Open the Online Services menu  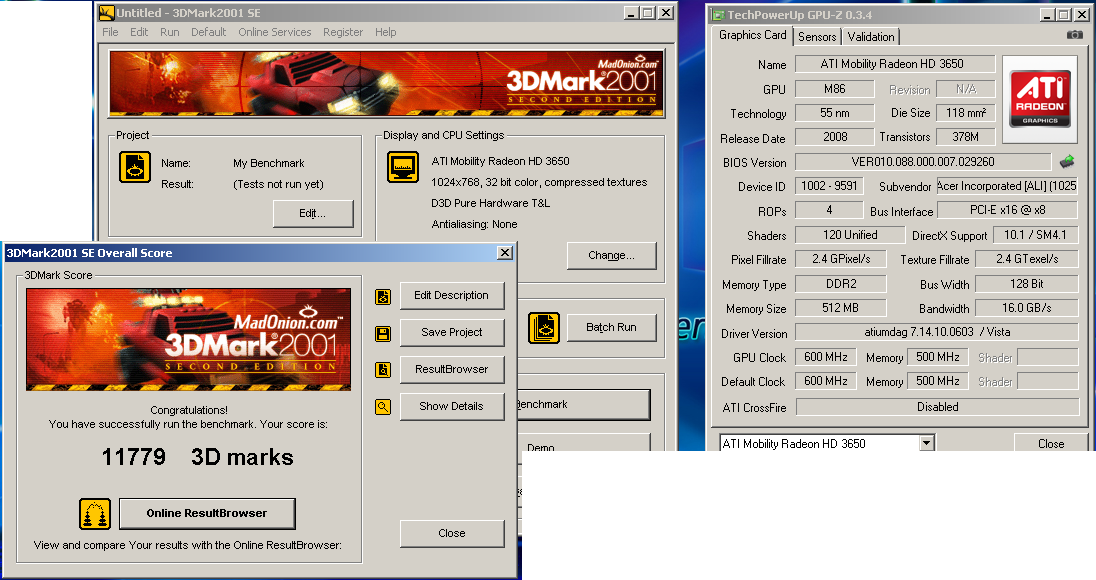point(275,32)
